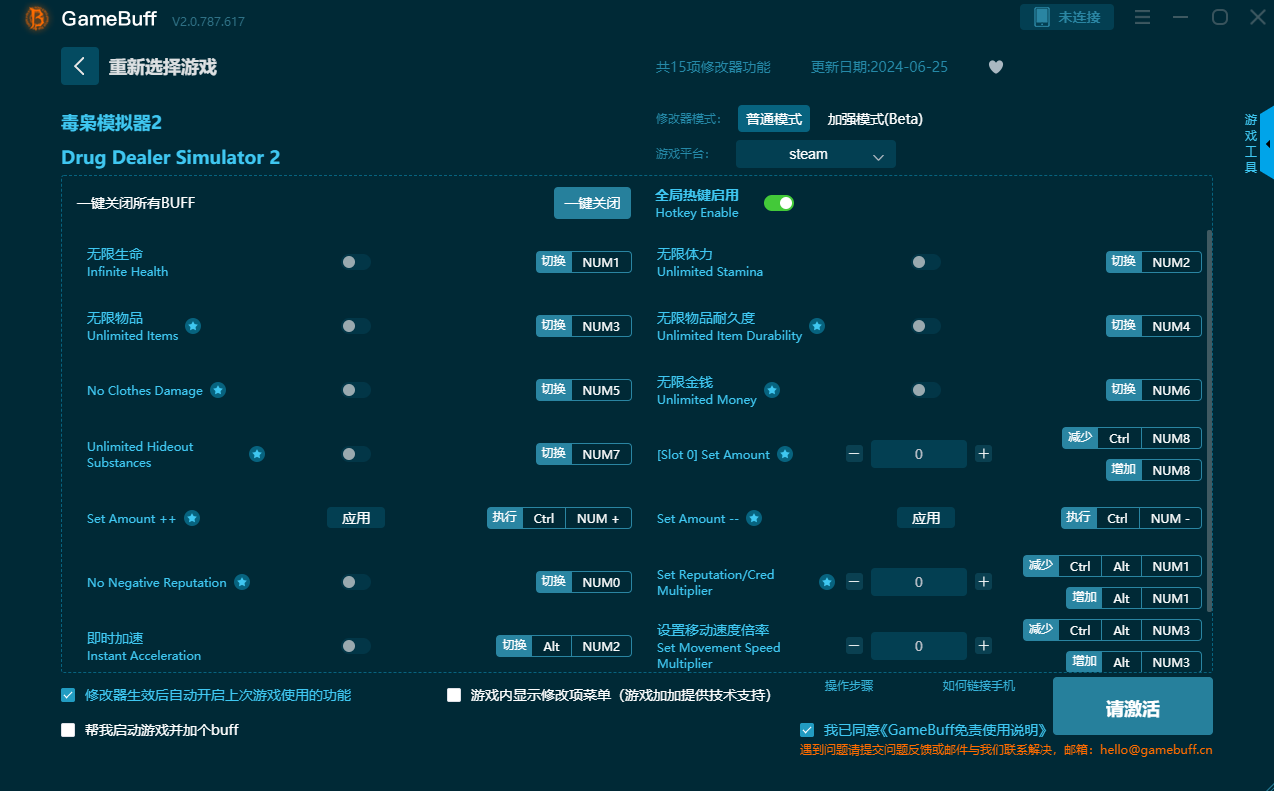This screenshot has width=1274, height=791.
Task: Click the GameBuff logo icon
Action: tap(37, 18)
